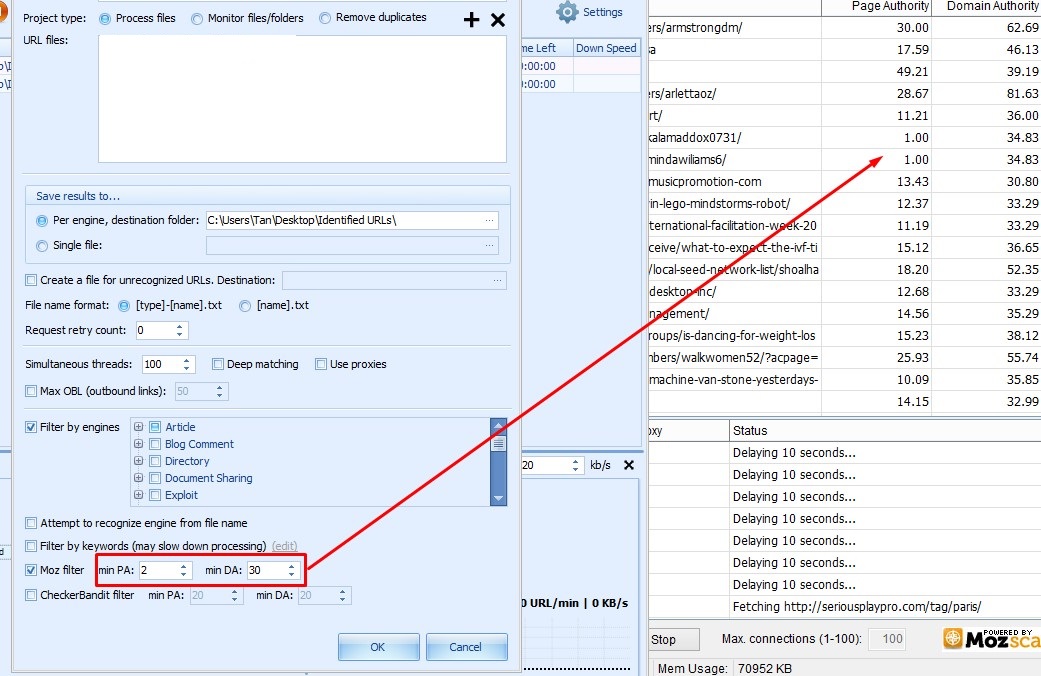The width and height of the screenshot is (1041, 676).
Task: Select the Monitor files/folders project type
Action: [197, 19]
